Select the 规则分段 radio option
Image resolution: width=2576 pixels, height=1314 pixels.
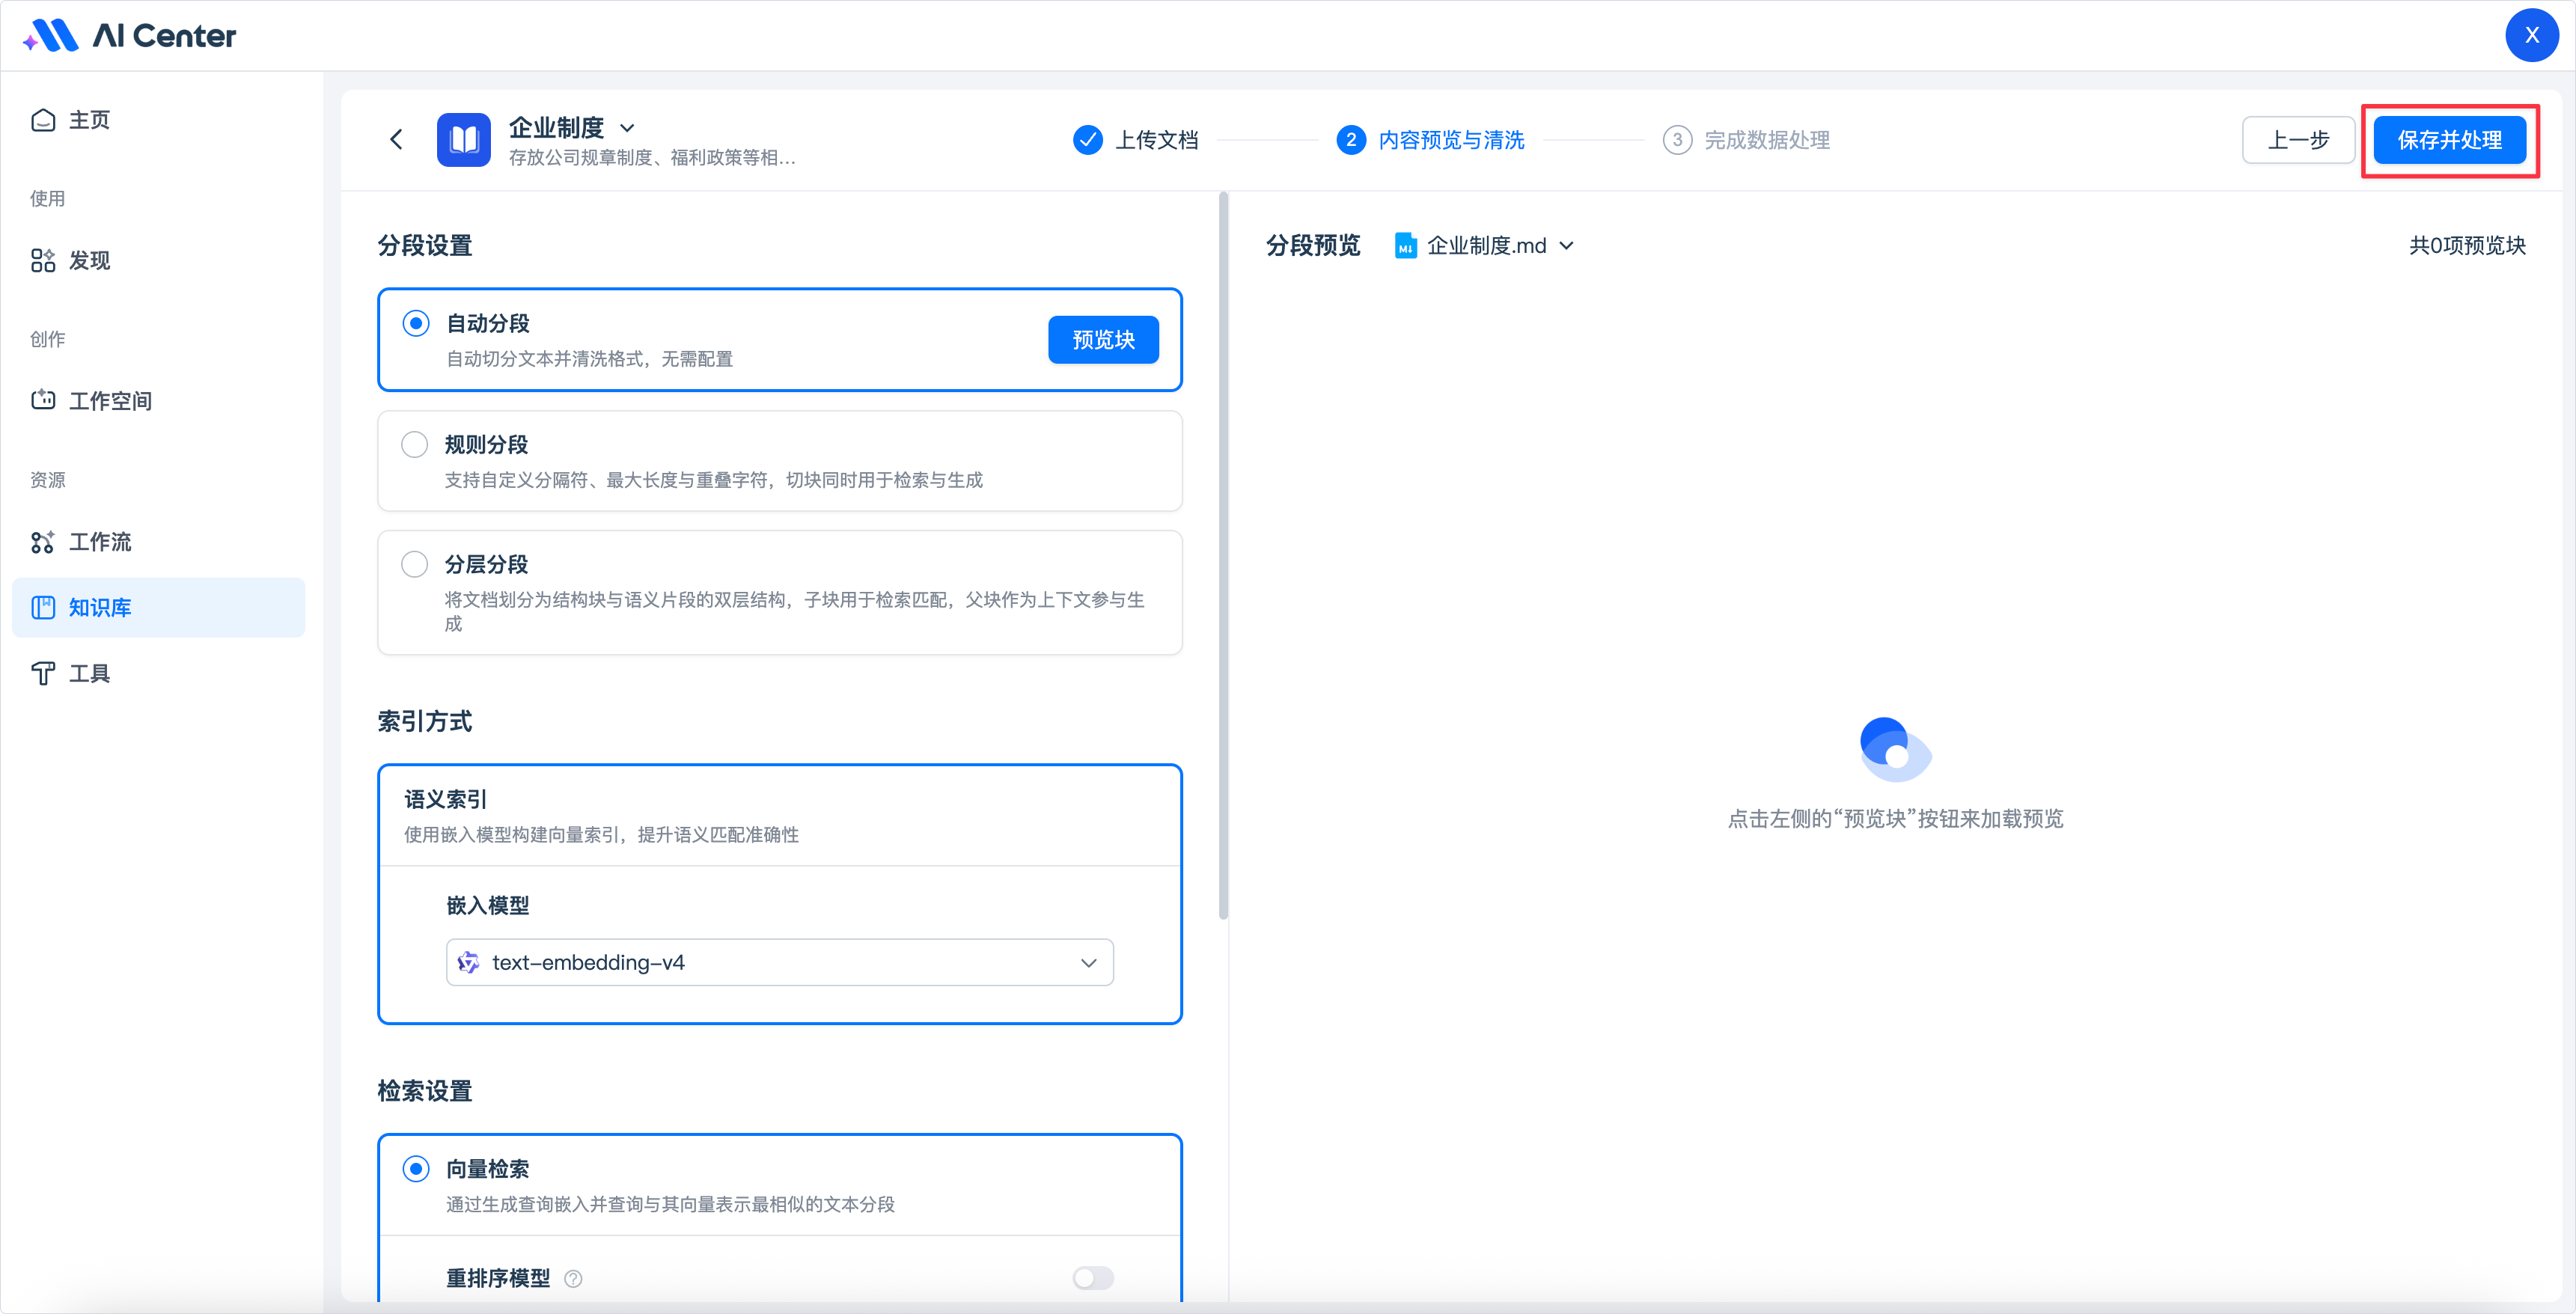point(414,444)
